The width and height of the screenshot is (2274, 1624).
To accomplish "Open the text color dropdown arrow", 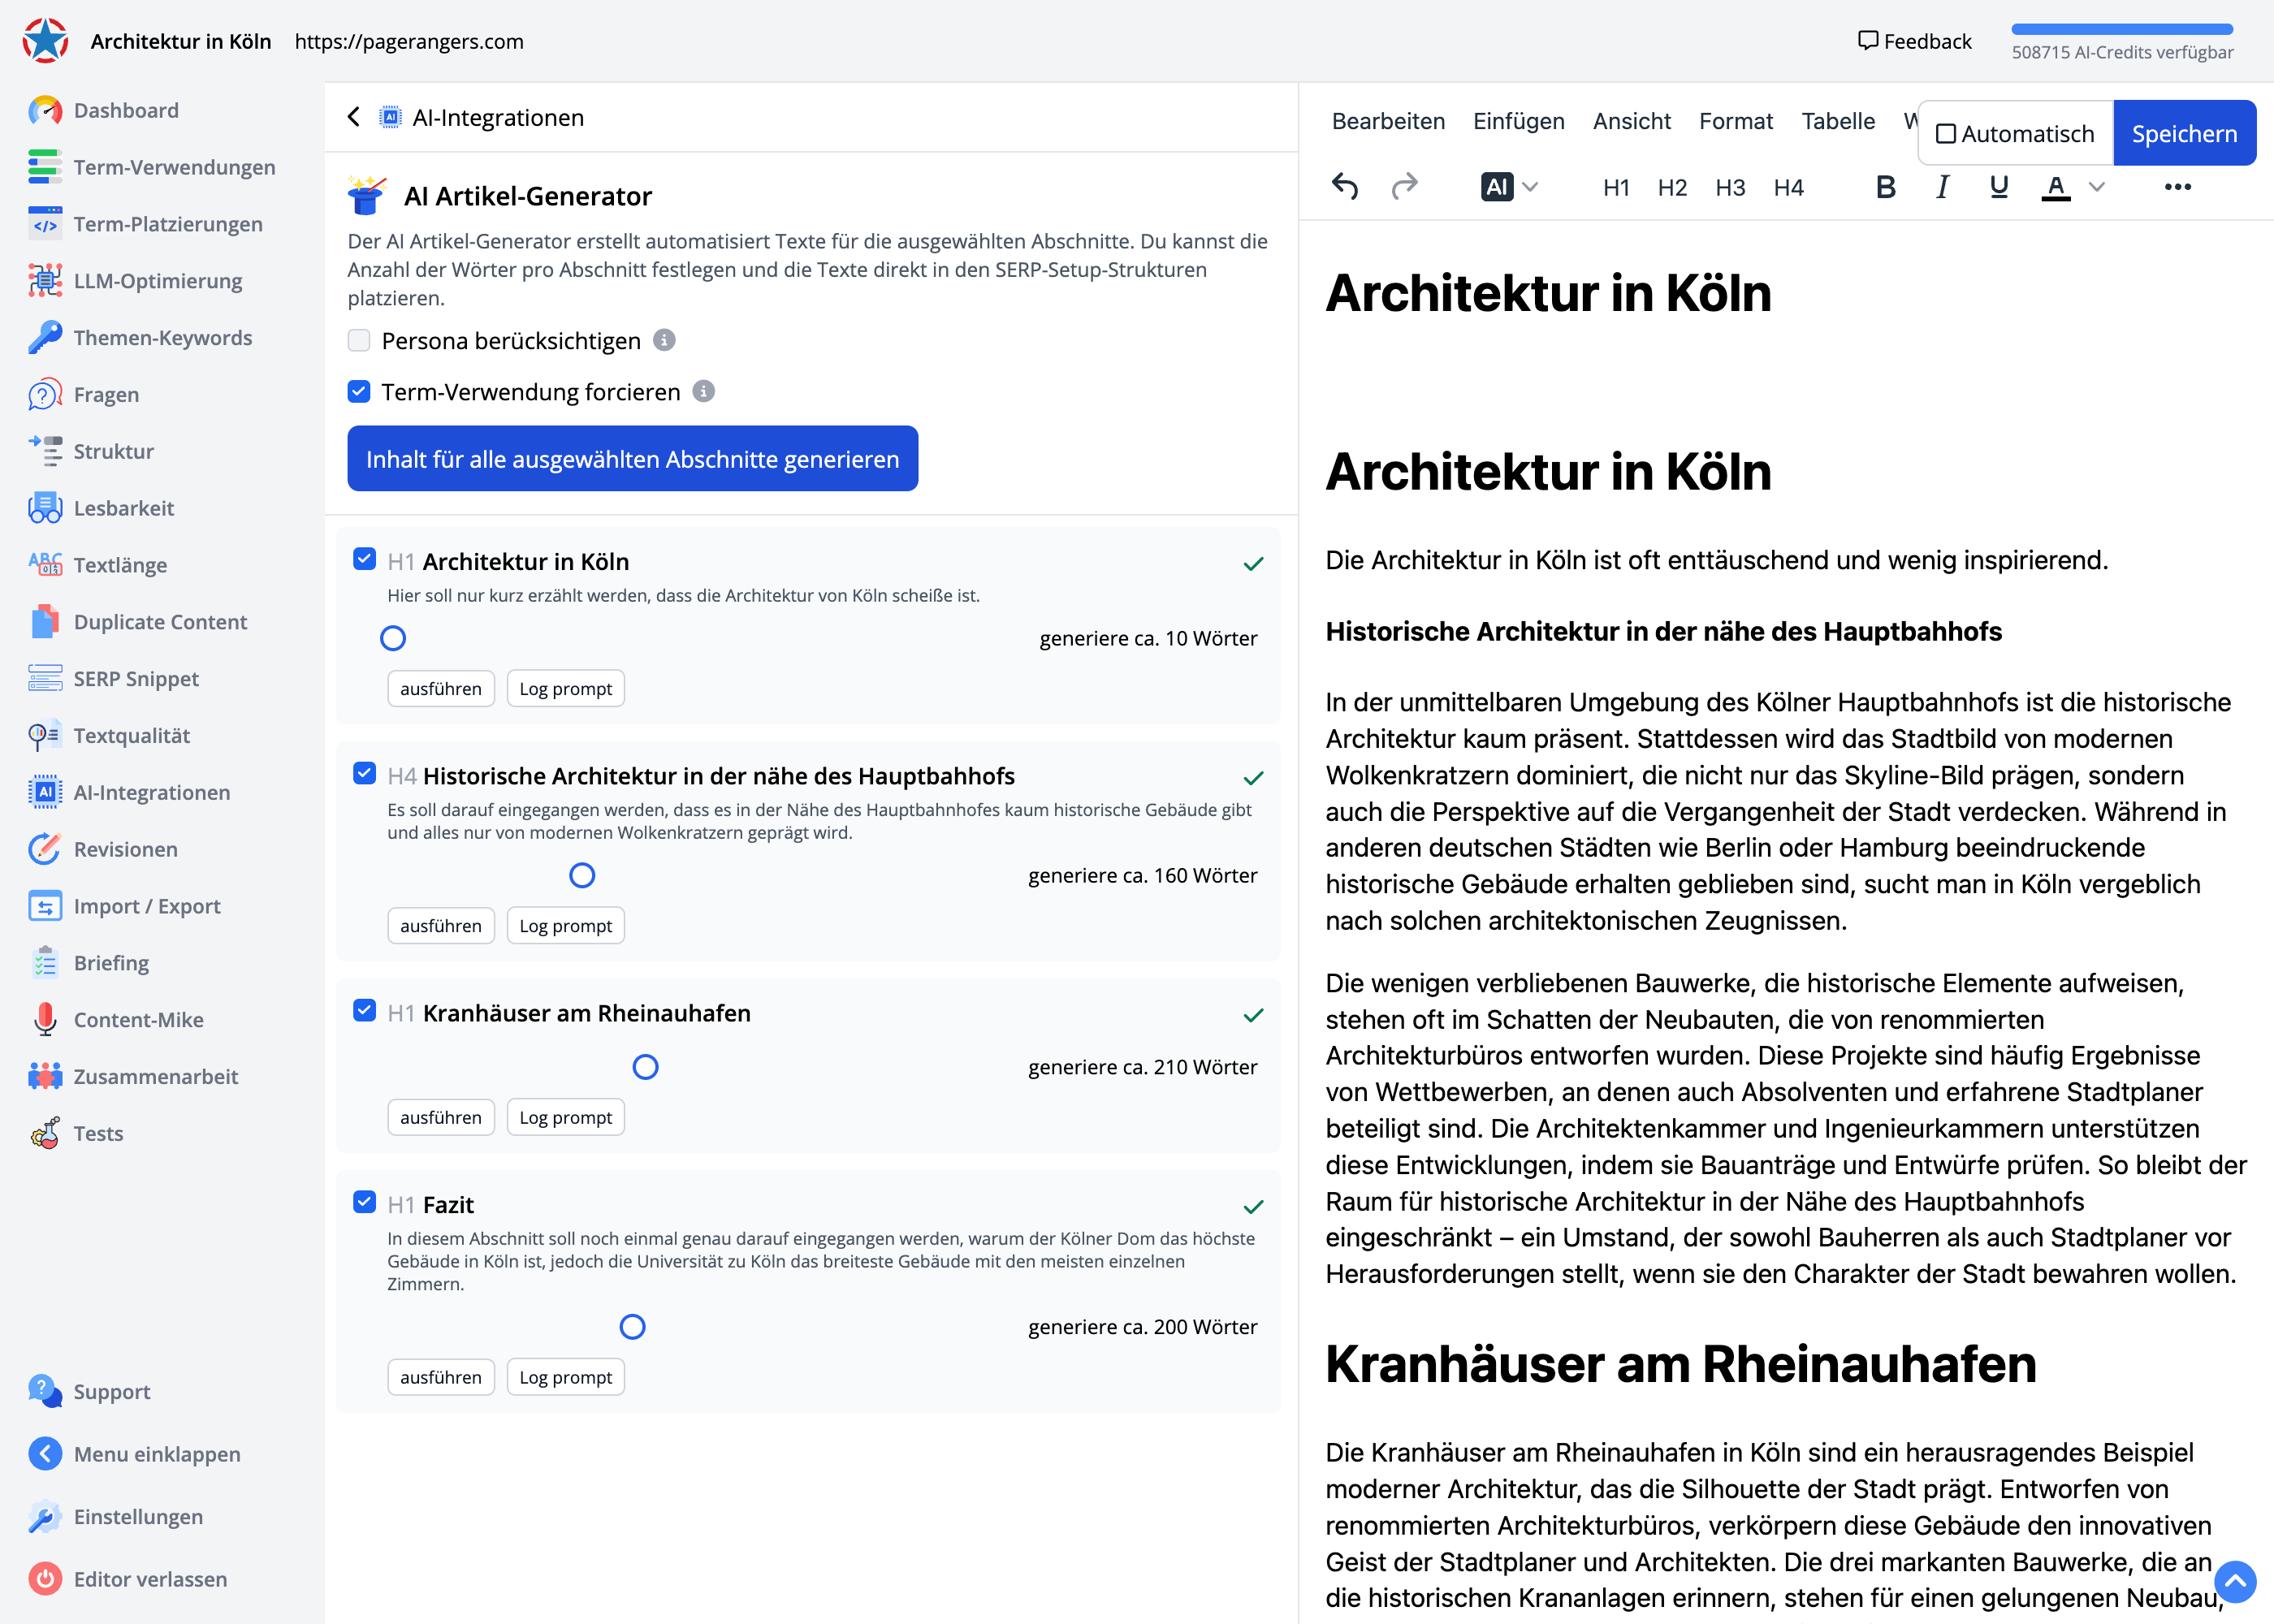I will coord(2097,187).
